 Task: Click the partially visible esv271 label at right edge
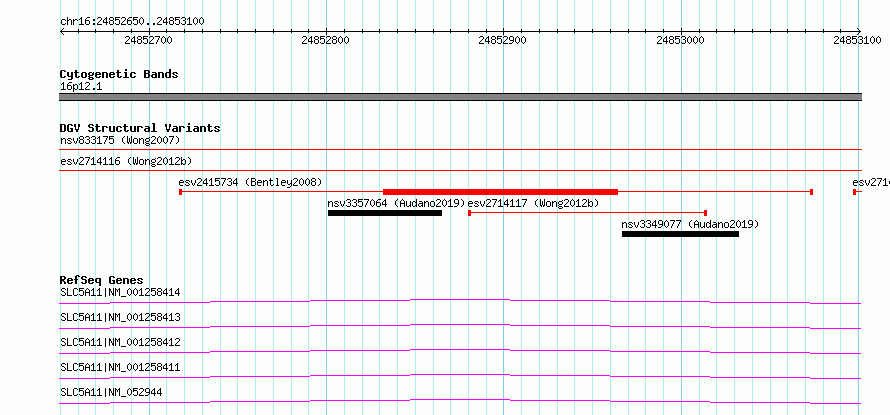(x=871, y=182)
